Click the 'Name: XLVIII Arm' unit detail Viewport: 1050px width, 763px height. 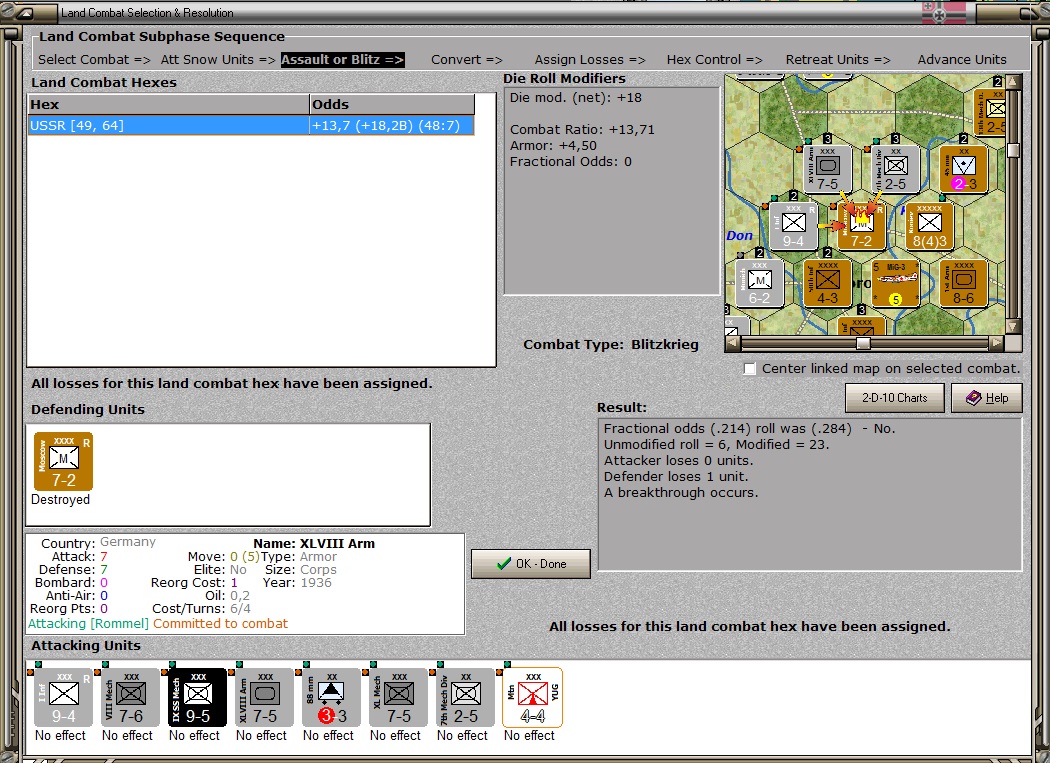pos(314,544)
